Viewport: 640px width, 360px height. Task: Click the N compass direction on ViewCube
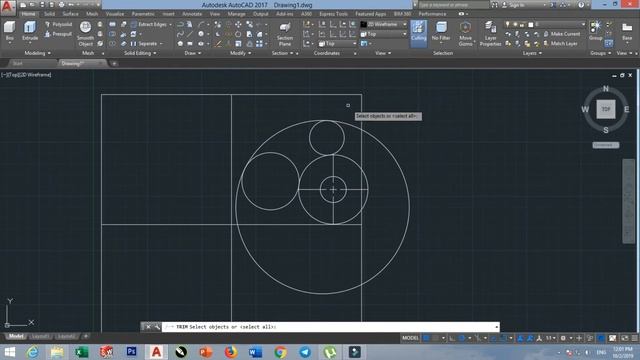(x=606, y=89)
